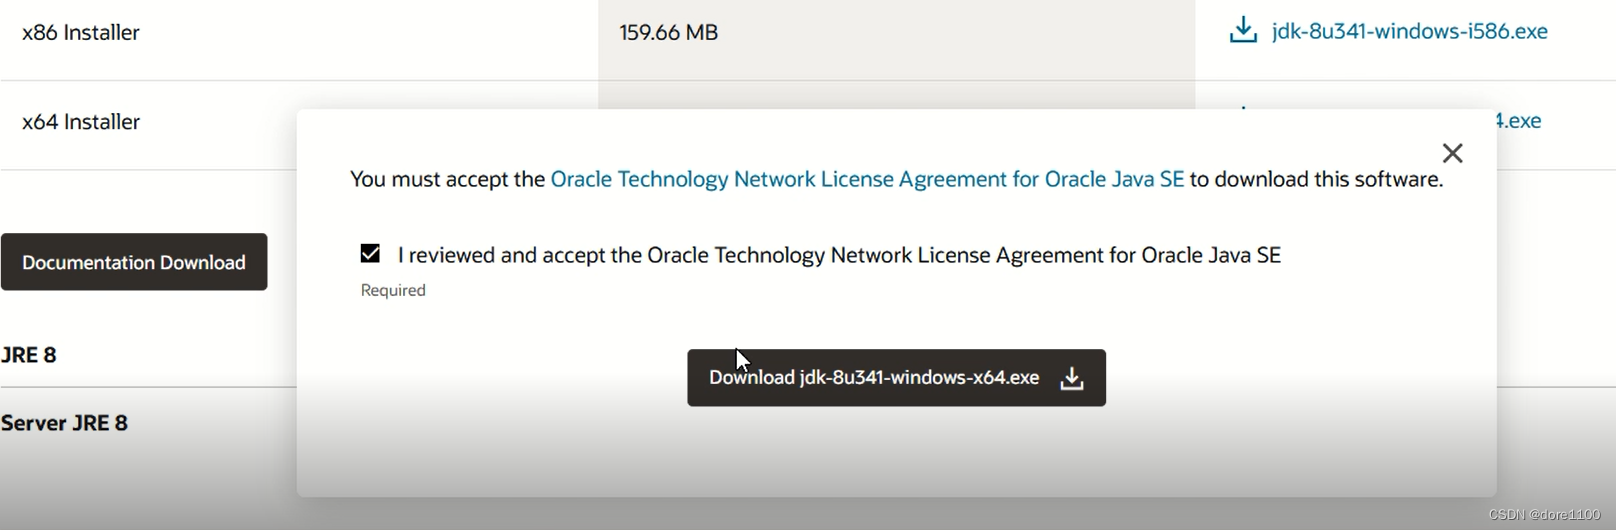Click the Required label under checkbox

click(393, 290)
